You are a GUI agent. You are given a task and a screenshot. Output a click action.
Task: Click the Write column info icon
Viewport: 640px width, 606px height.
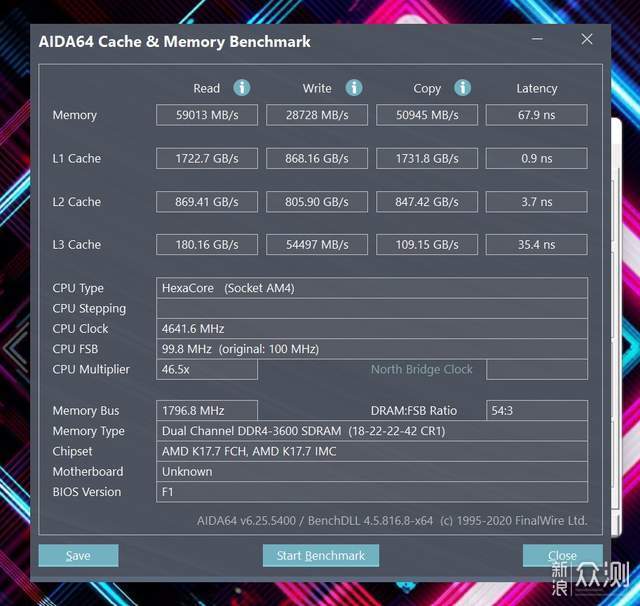(x=354, y=88)
